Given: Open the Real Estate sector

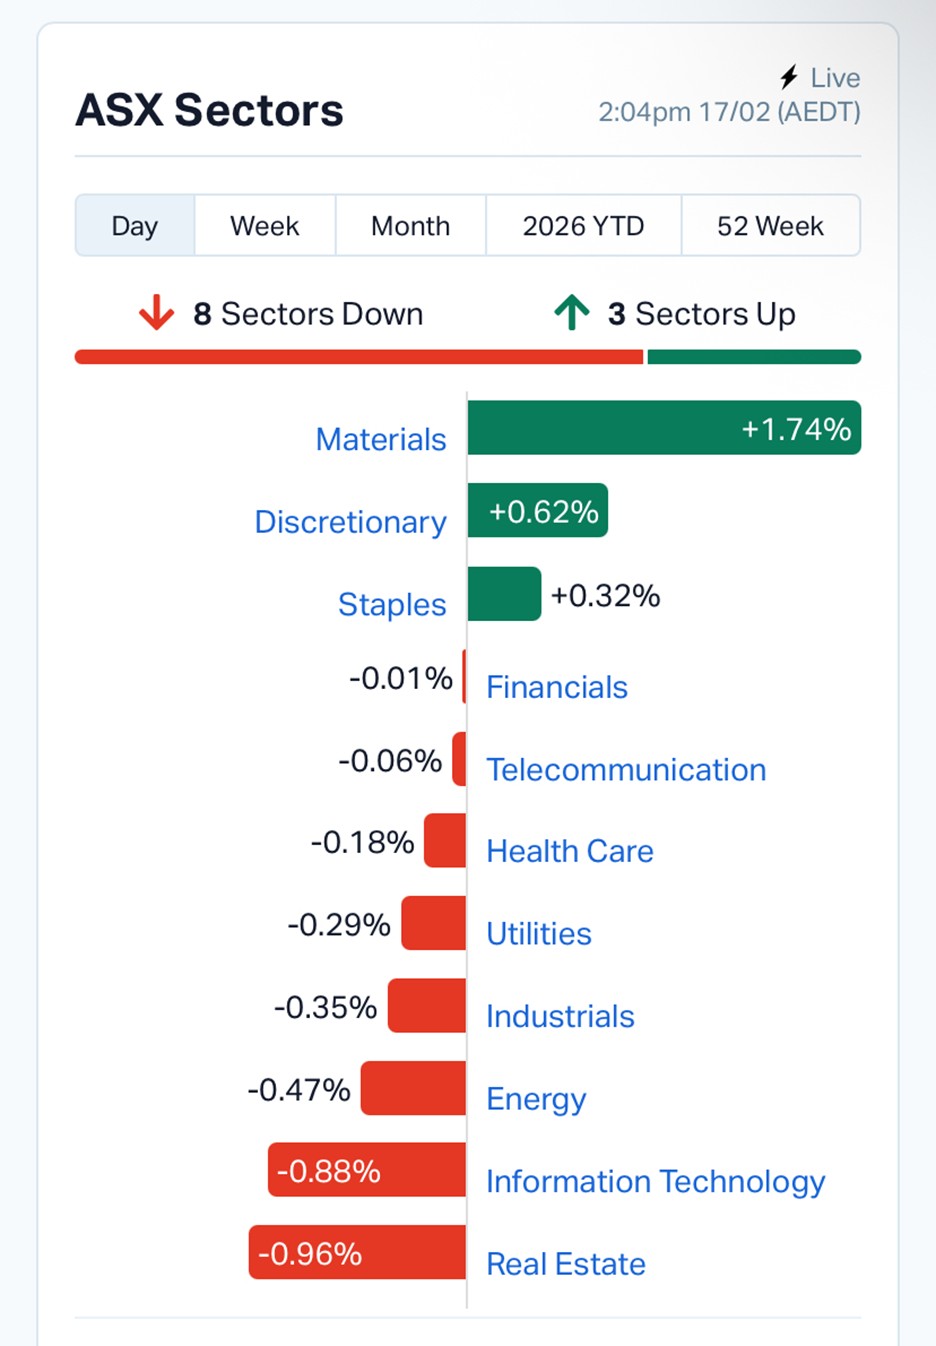Looking at the screenshot, I should point(566,1264).
